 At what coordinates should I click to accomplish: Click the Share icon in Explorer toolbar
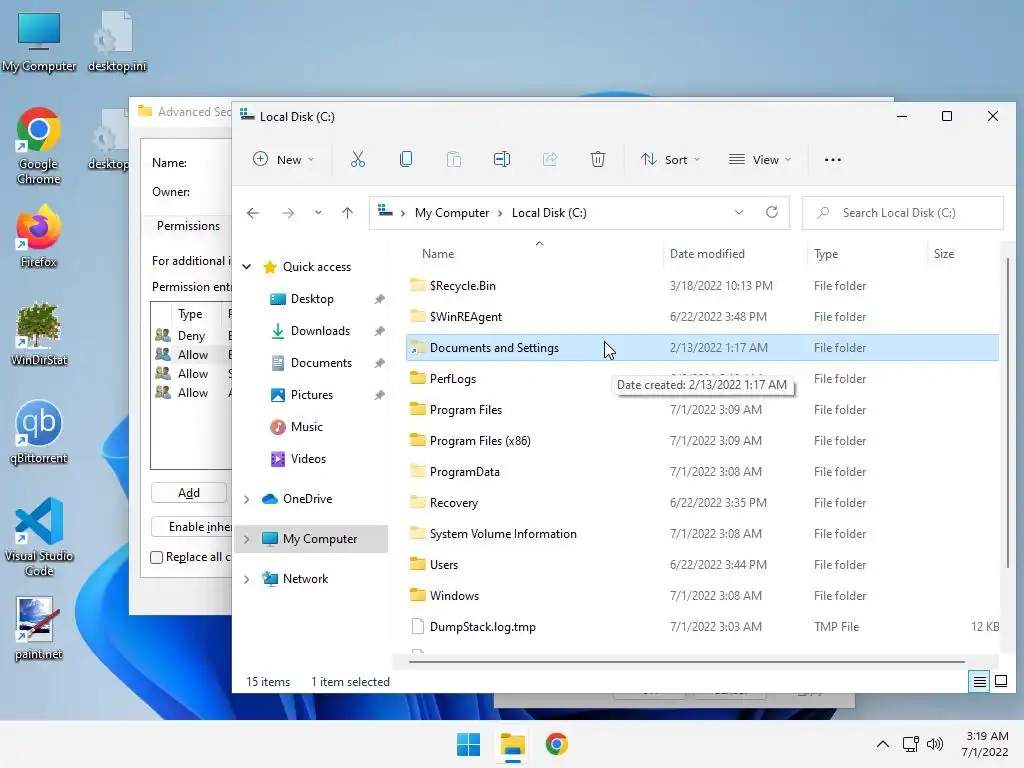[x=550, y=159]
